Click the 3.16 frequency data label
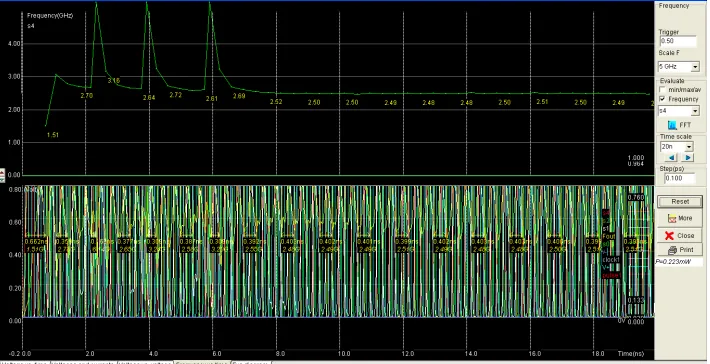Viewport: 710px width, 364px height. [x=114, y=81]
